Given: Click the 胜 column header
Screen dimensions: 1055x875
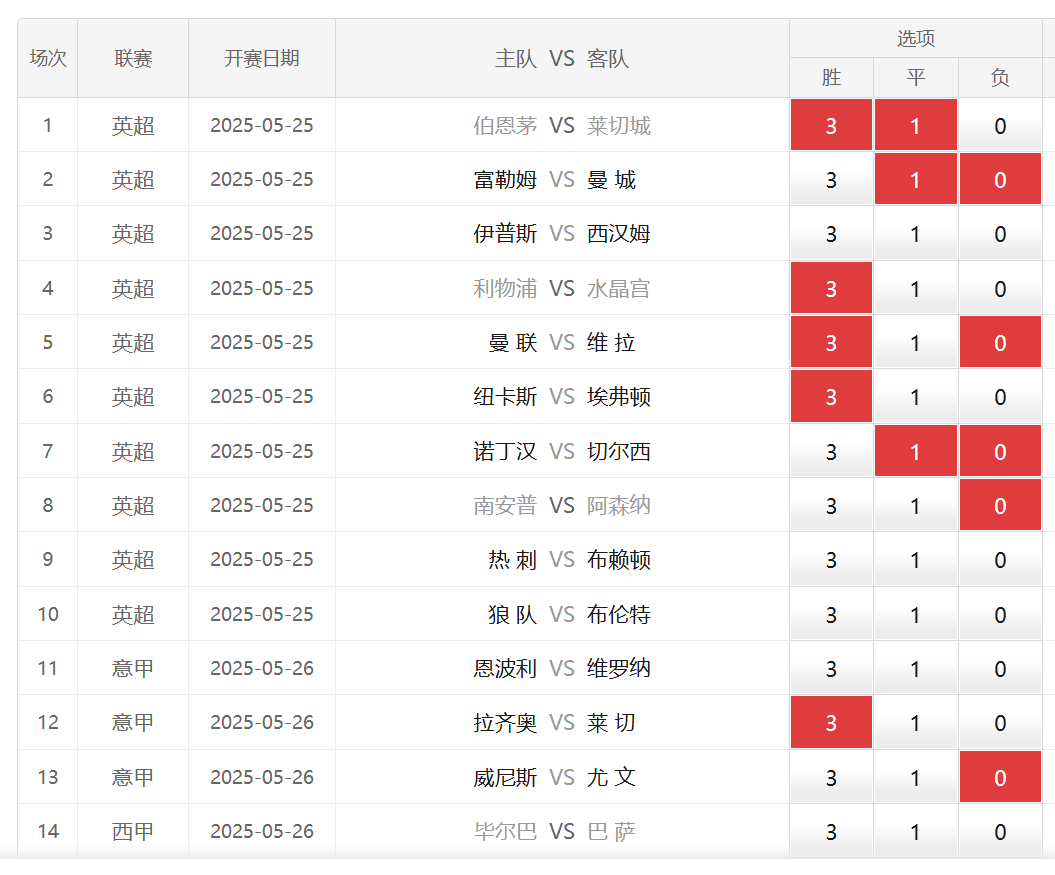Looking at the screenshot, I should pos(831,77).
